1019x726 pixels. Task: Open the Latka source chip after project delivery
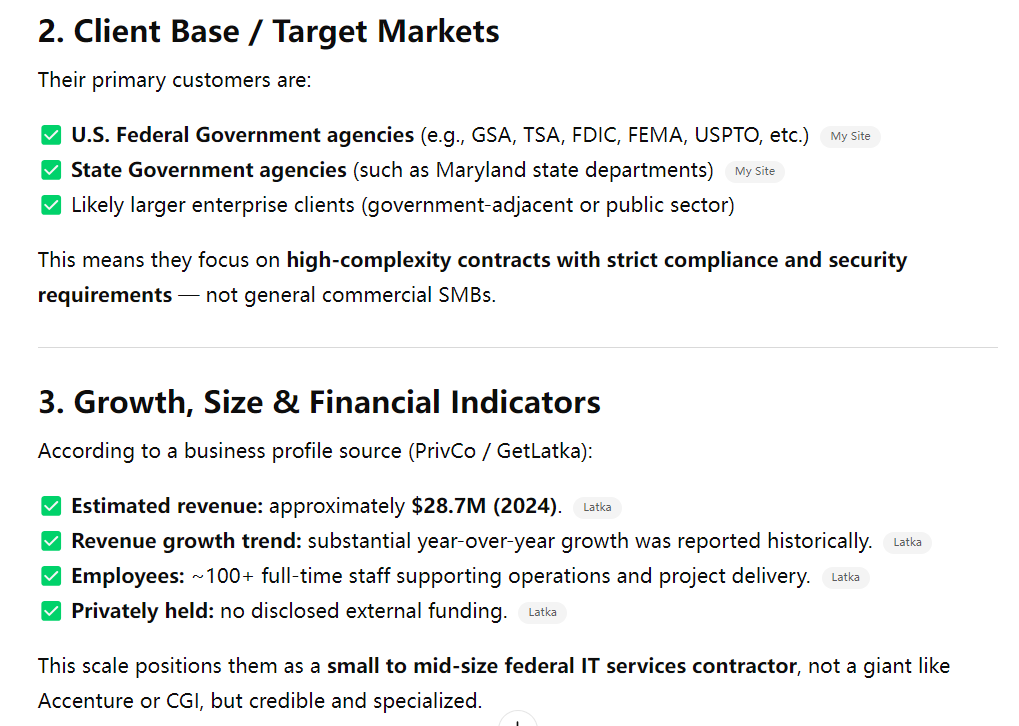point(845,577)
